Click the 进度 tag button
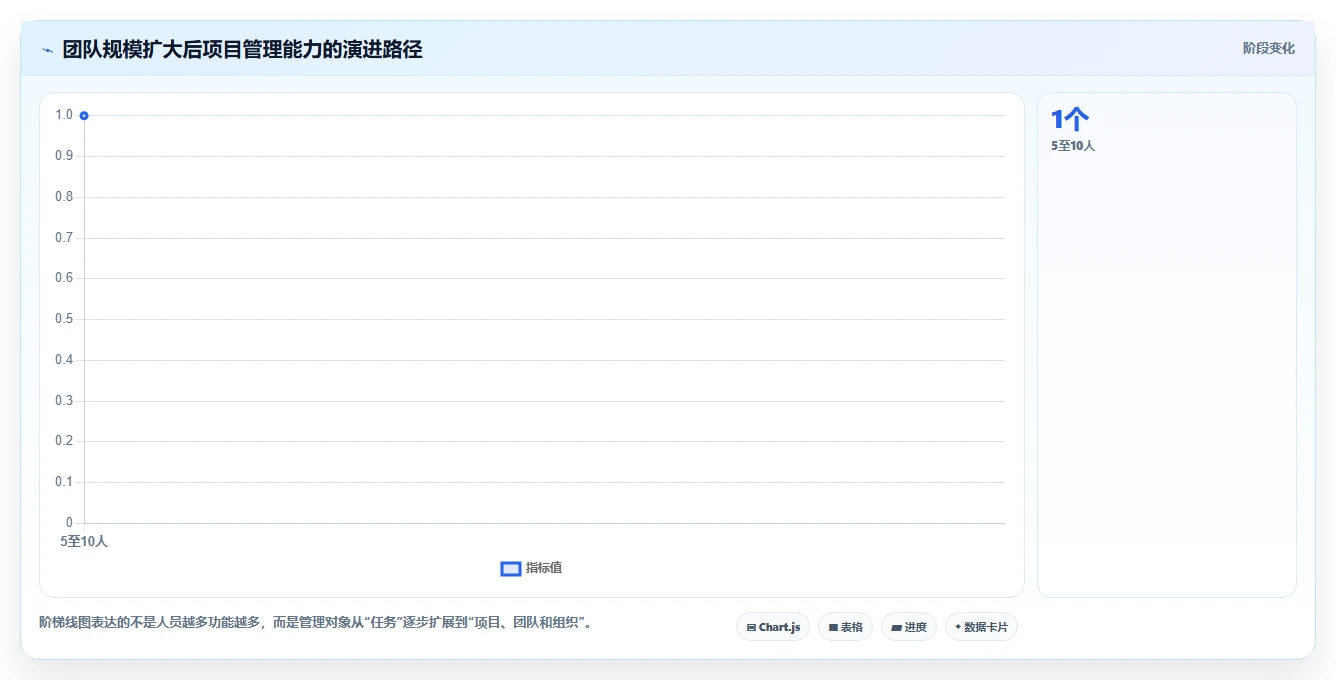The height and width of the screenshot is (680, 1336). (x=909, y=627)
